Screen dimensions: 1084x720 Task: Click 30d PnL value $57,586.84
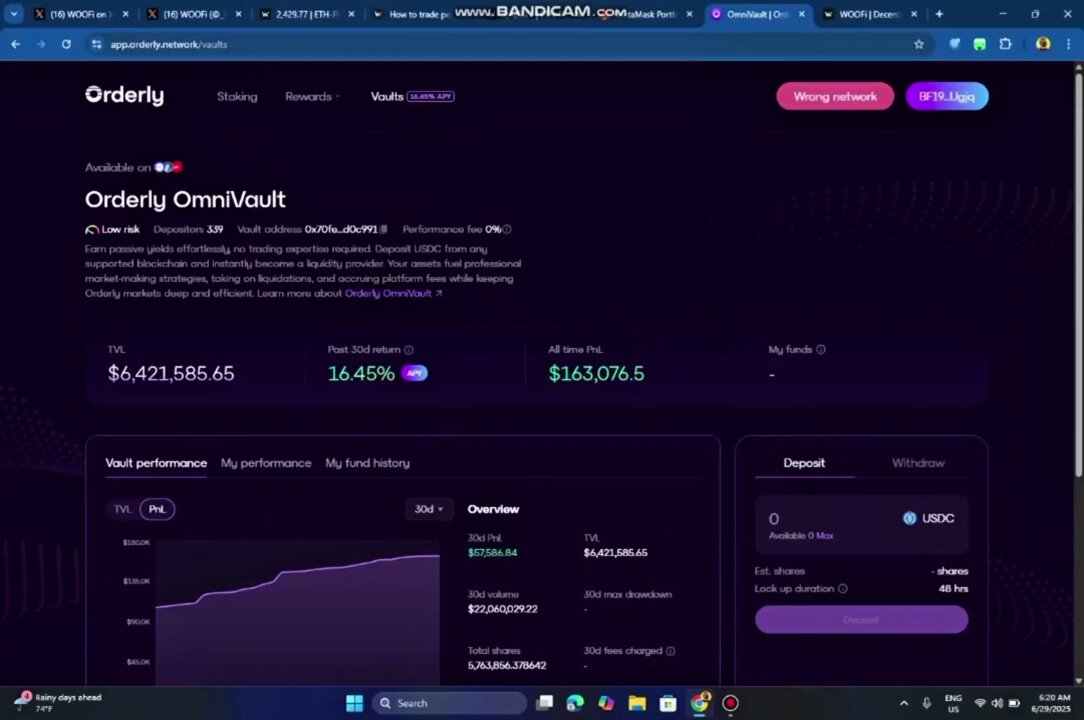[x=492, y=553]
